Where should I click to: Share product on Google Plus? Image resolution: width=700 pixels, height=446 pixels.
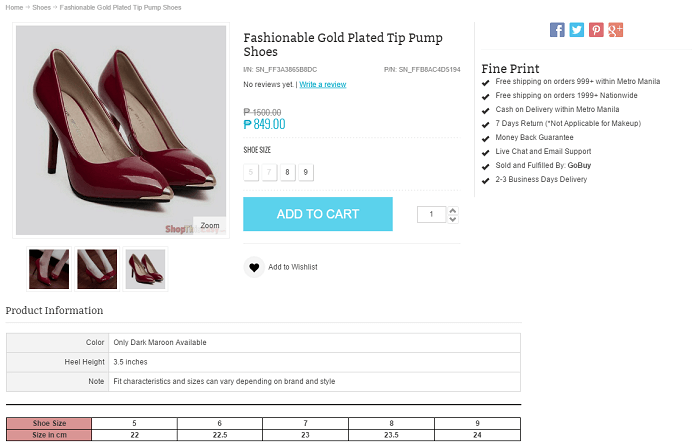click(x=616, y=30)
